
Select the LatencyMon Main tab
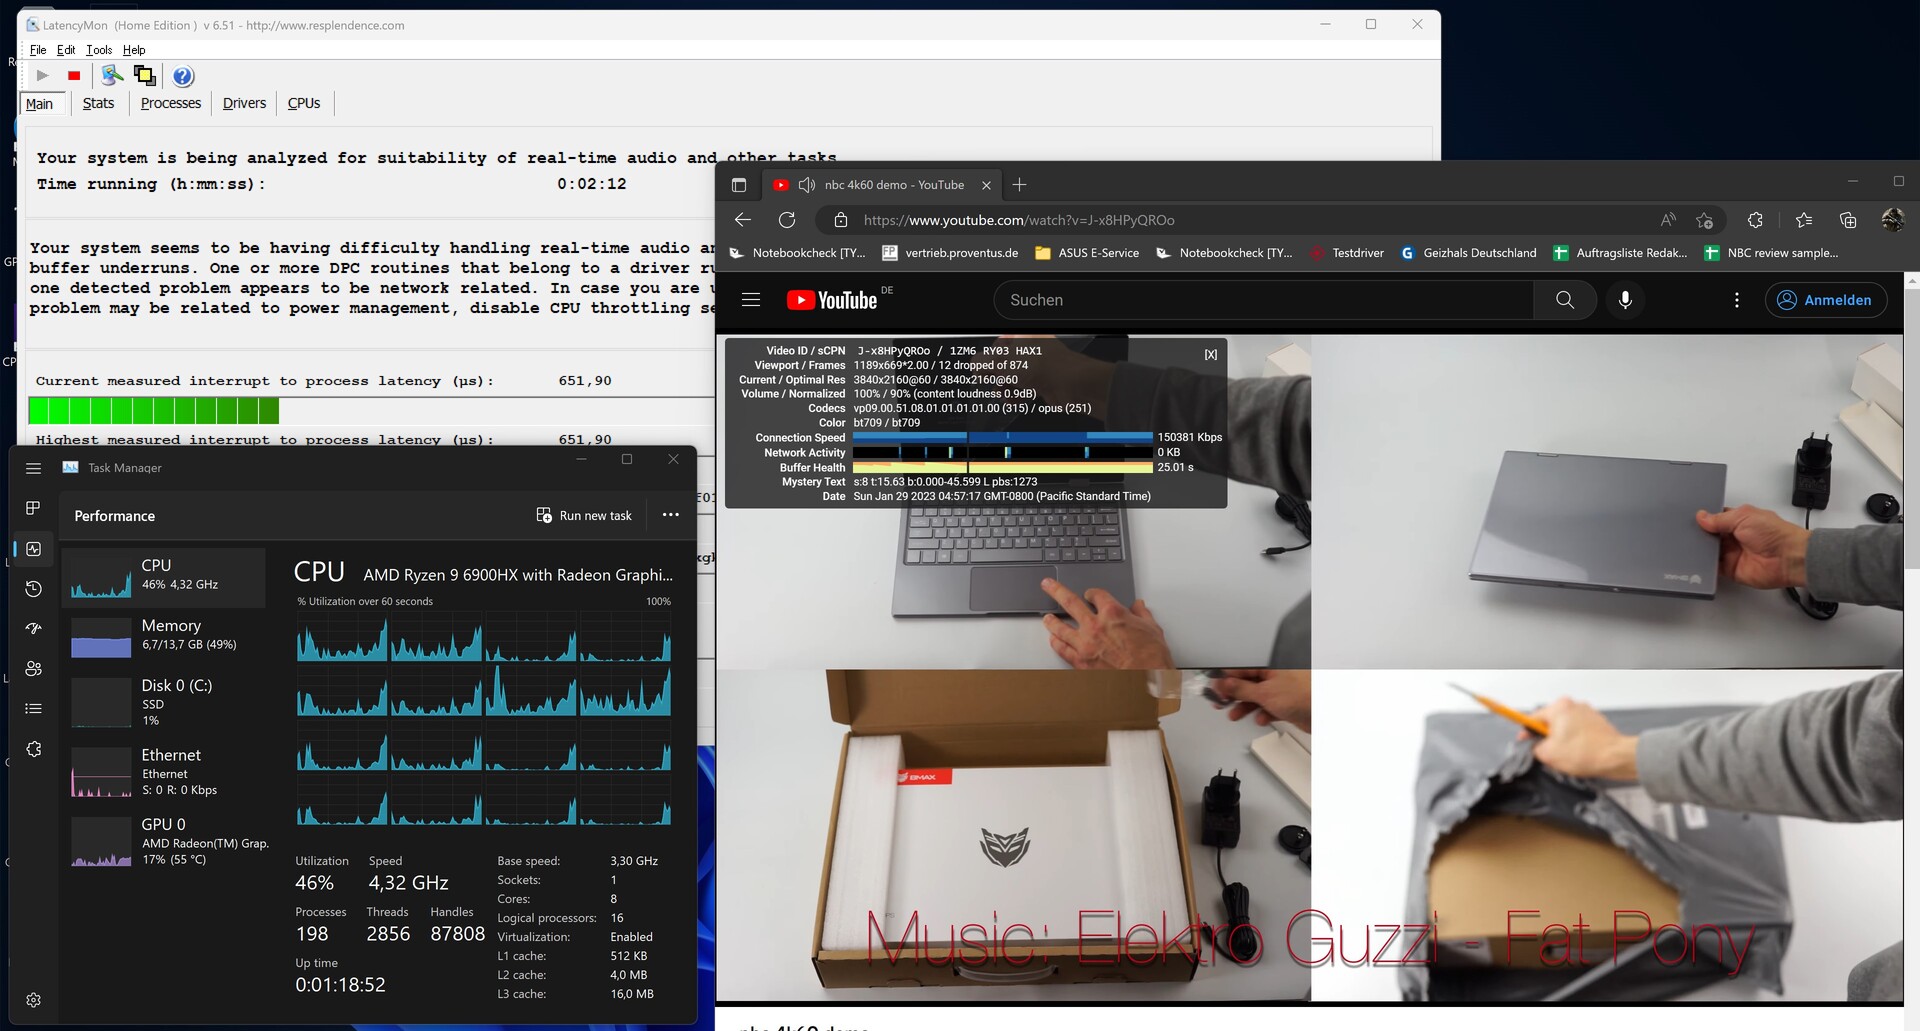tap(40, 104)
